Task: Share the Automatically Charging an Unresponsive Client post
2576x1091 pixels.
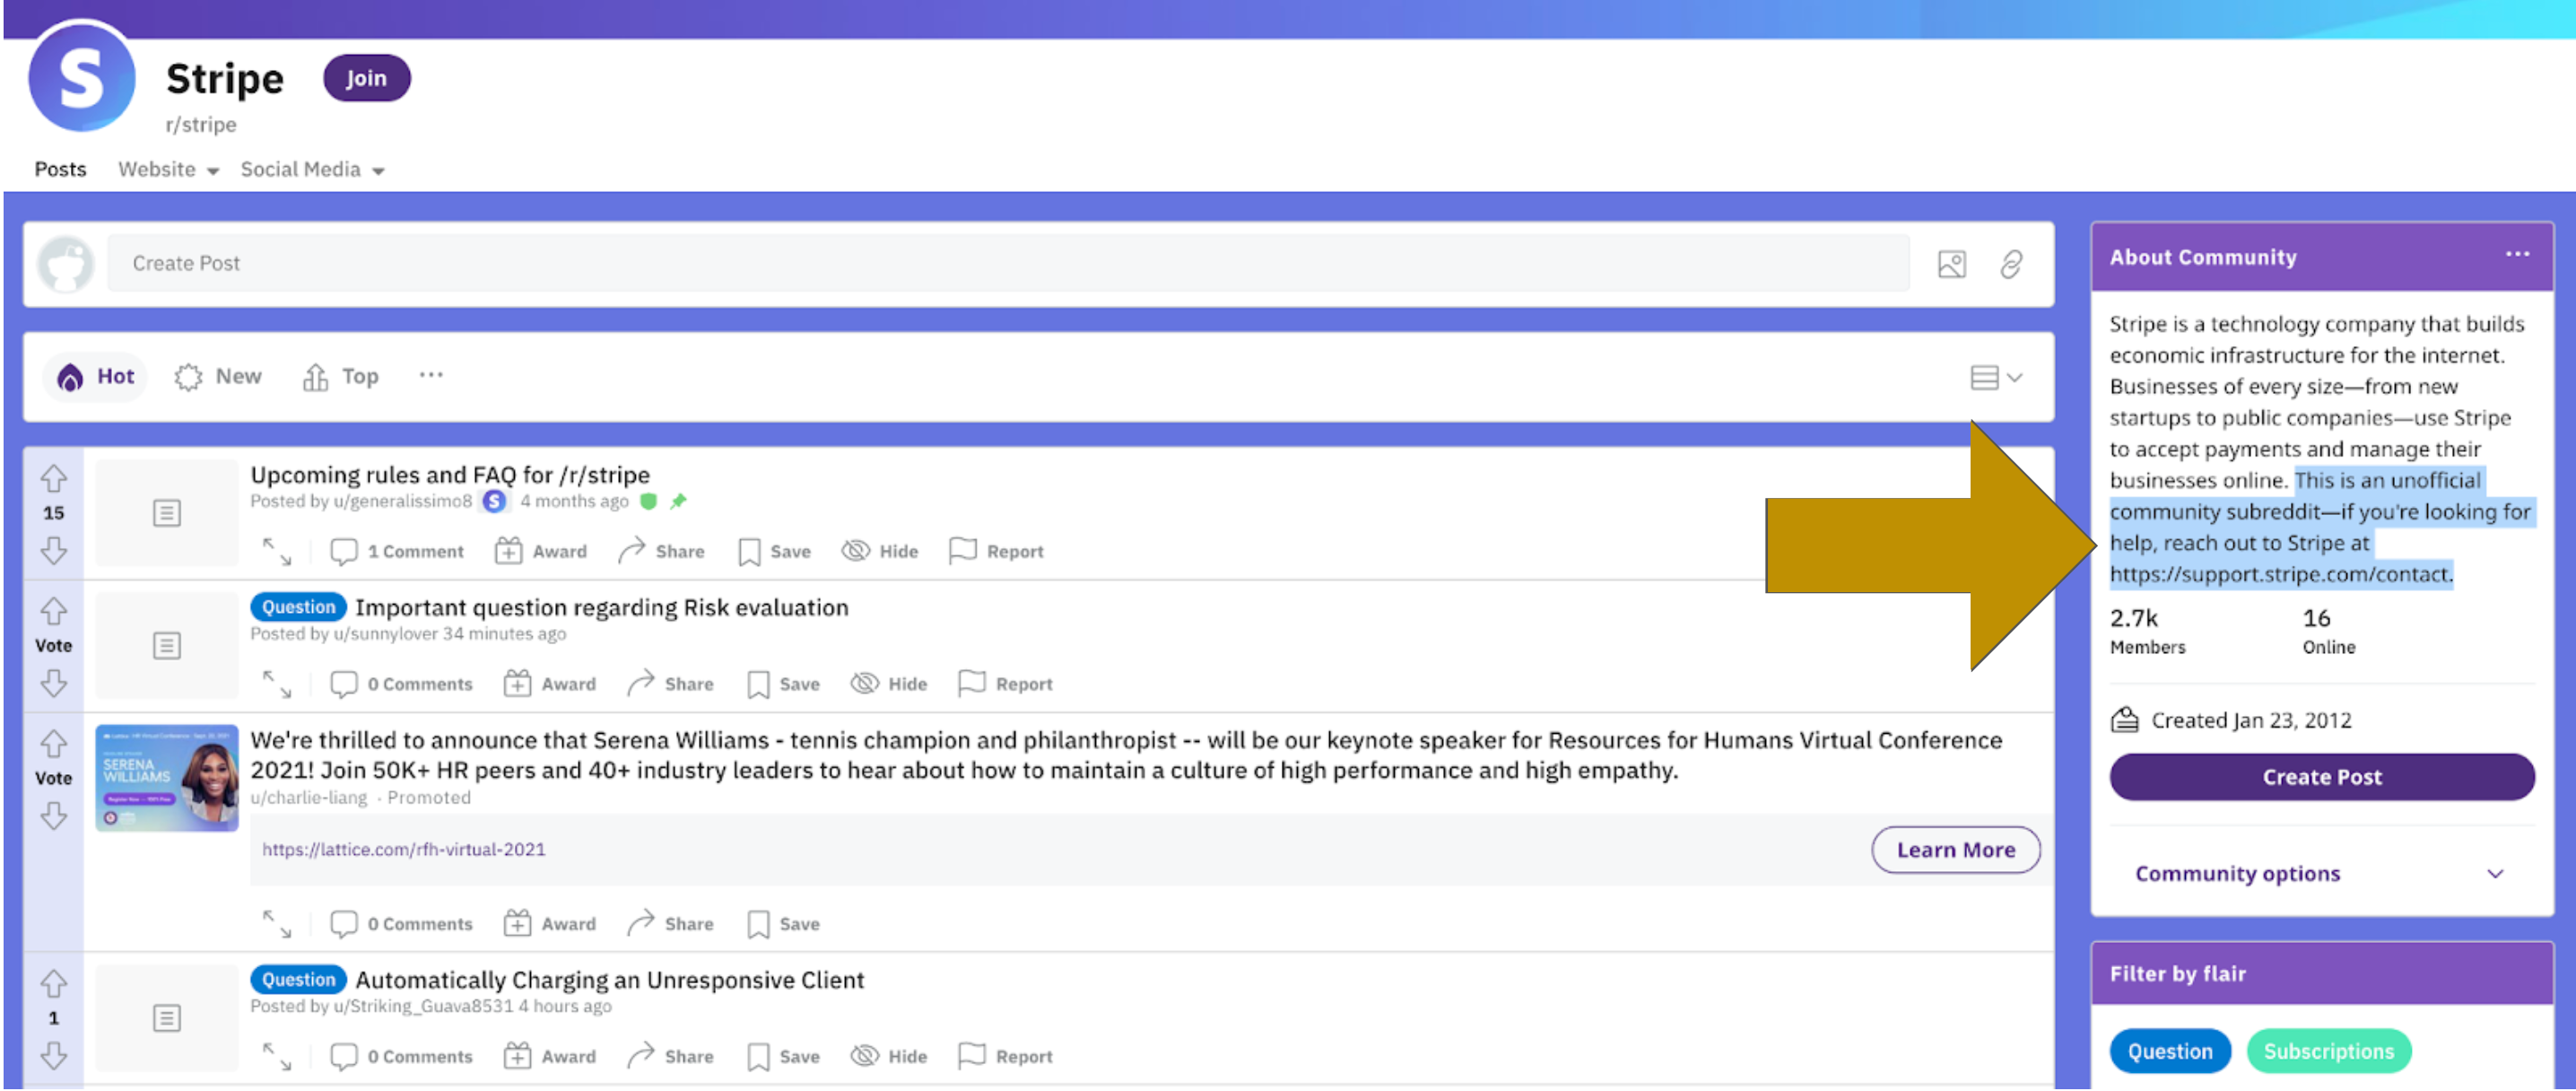Action: (x=670, y=1056)
